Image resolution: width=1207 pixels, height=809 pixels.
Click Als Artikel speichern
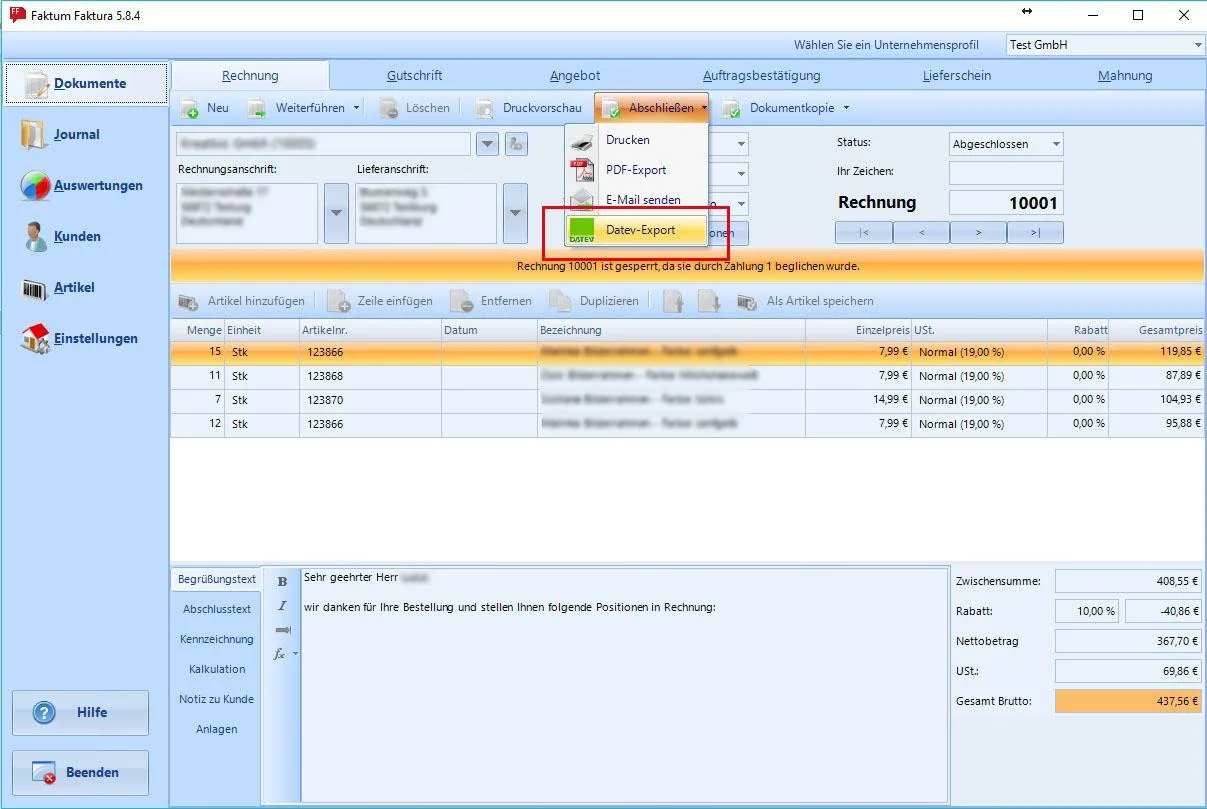coord(806,301)
